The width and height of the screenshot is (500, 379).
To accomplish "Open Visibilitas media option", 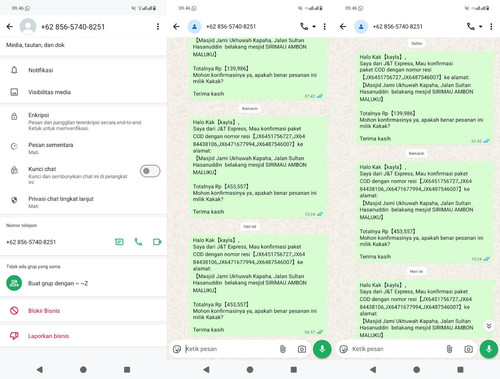I will pyautogui.click(x=83, y=92).
